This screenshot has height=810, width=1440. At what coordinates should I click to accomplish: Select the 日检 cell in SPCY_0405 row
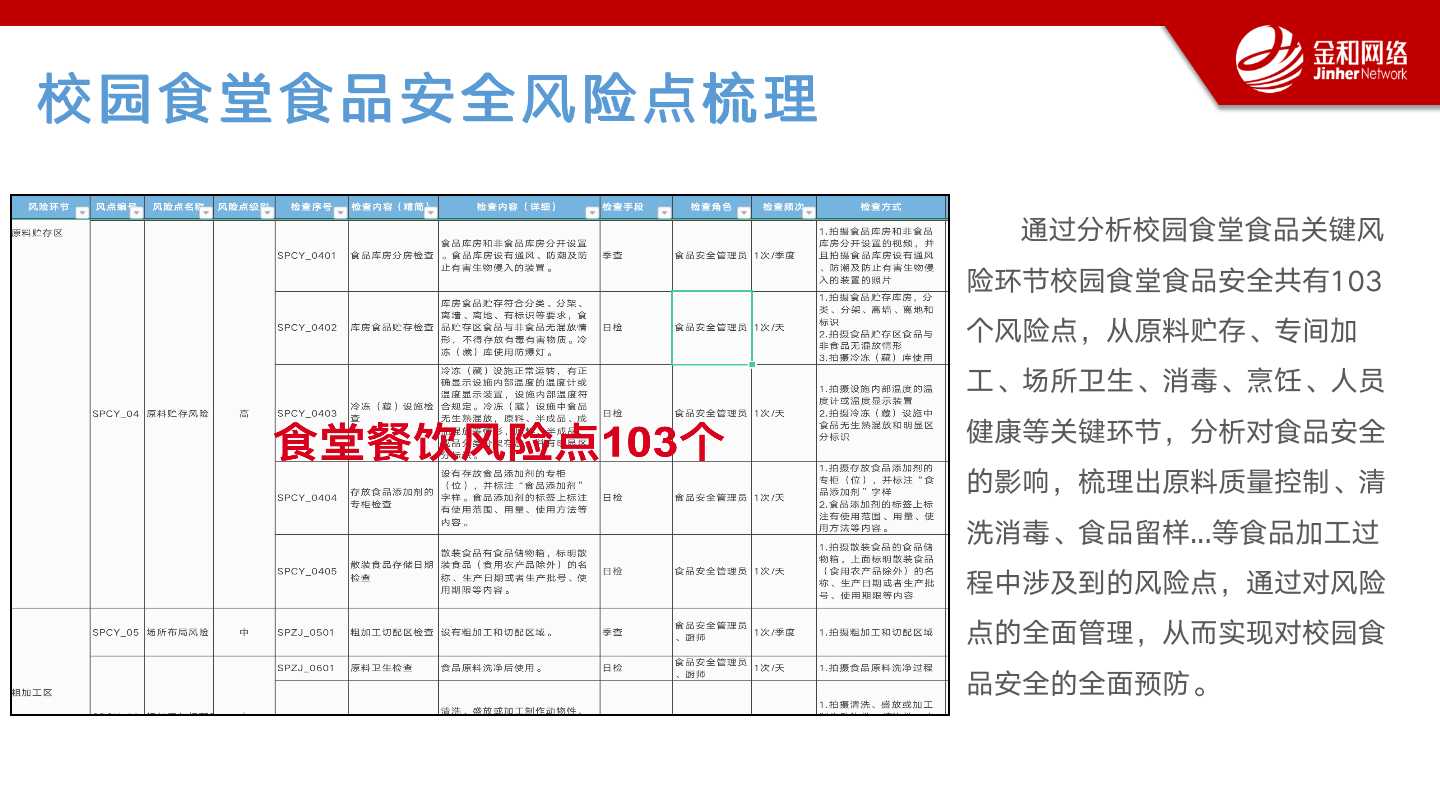tap(635, 571)
